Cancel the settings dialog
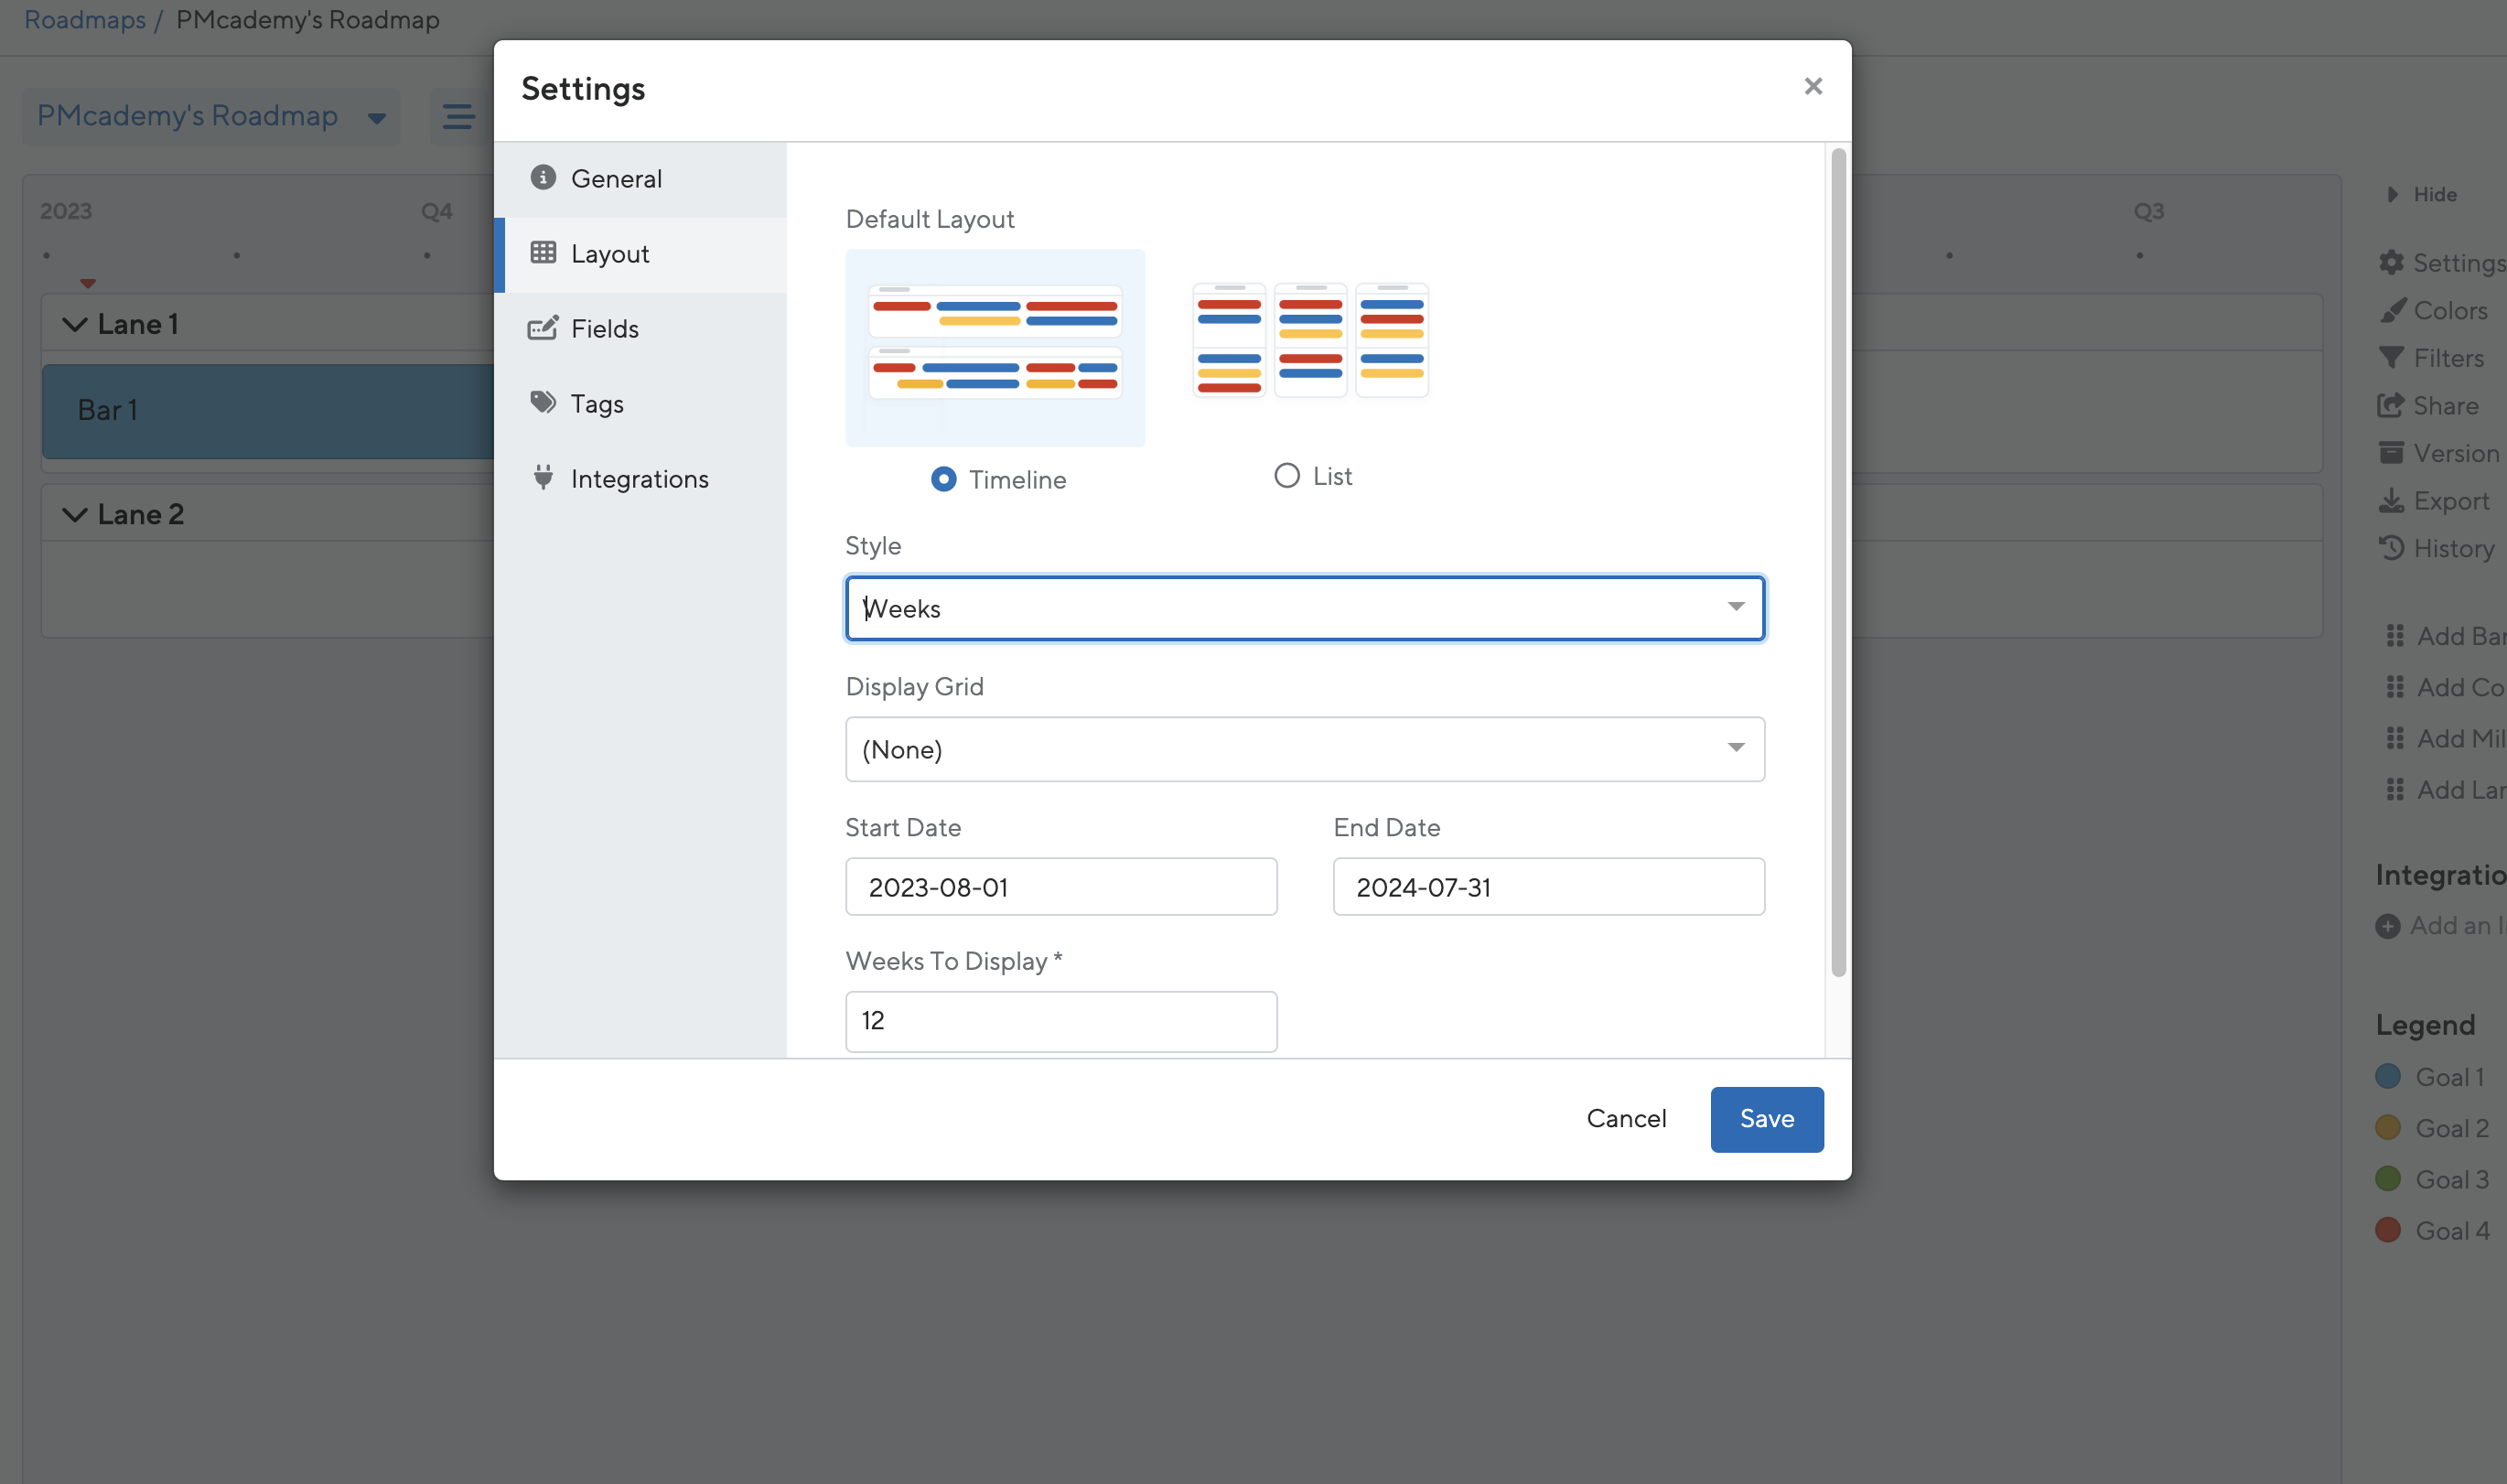 1626,1119
